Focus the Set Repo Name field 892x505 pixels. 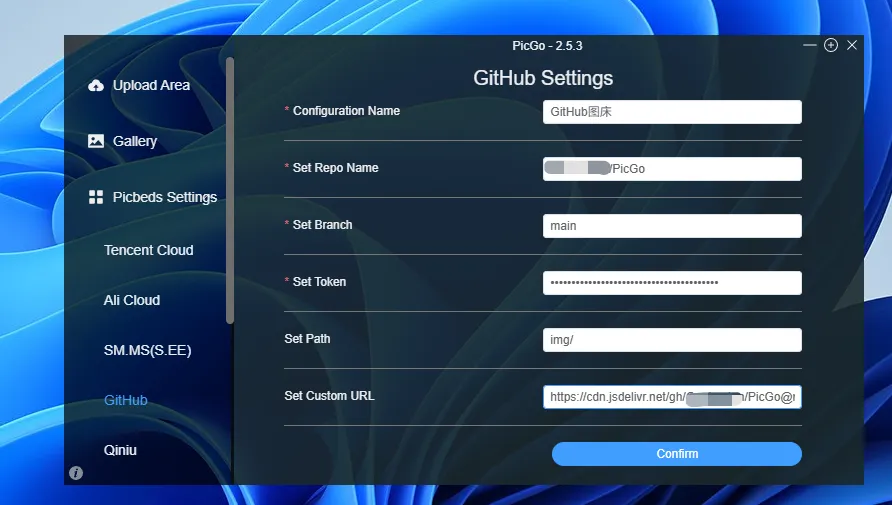[672, 169]
